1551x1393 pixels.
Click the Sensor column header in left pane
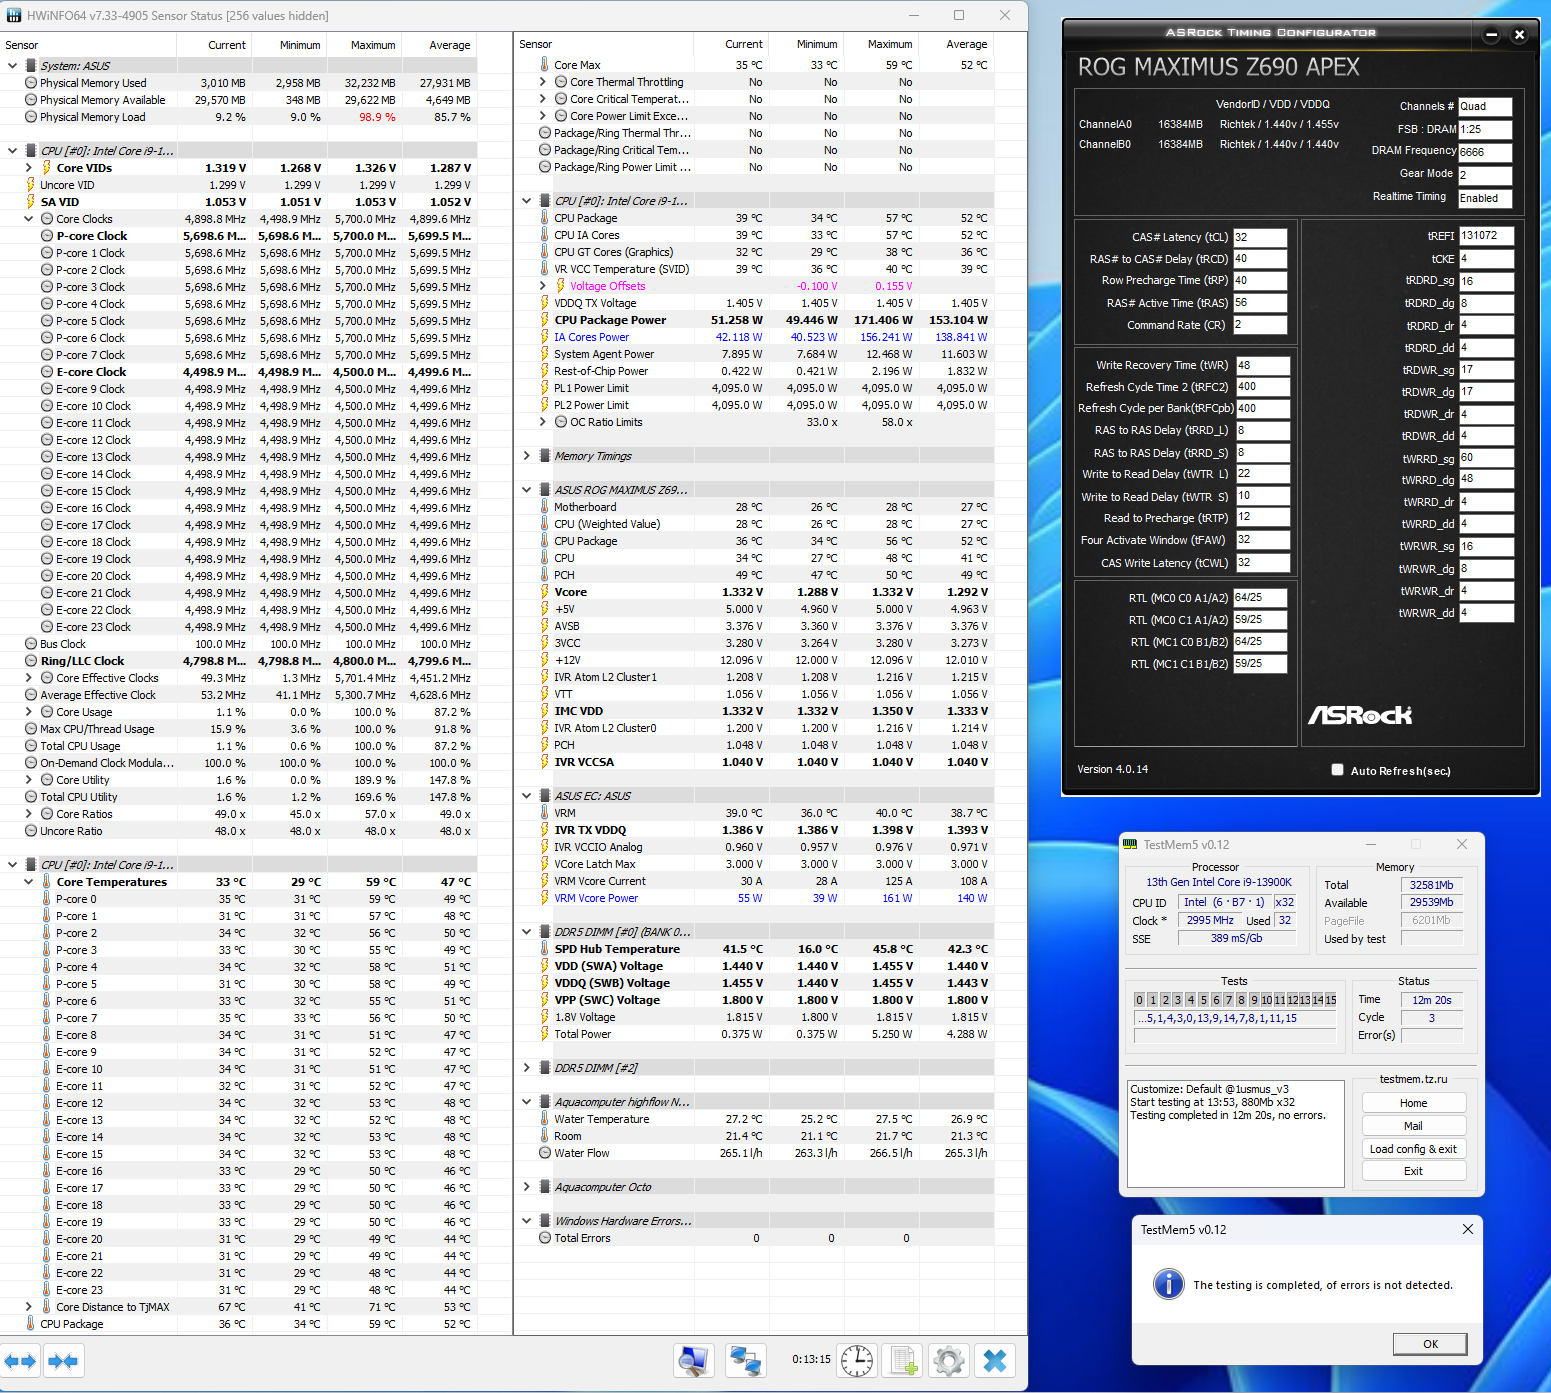point(88,45)
